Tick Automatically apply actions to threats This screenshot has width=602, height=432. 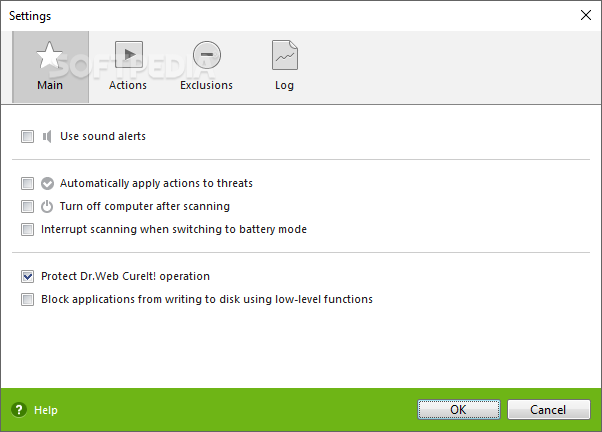(27, 183)
